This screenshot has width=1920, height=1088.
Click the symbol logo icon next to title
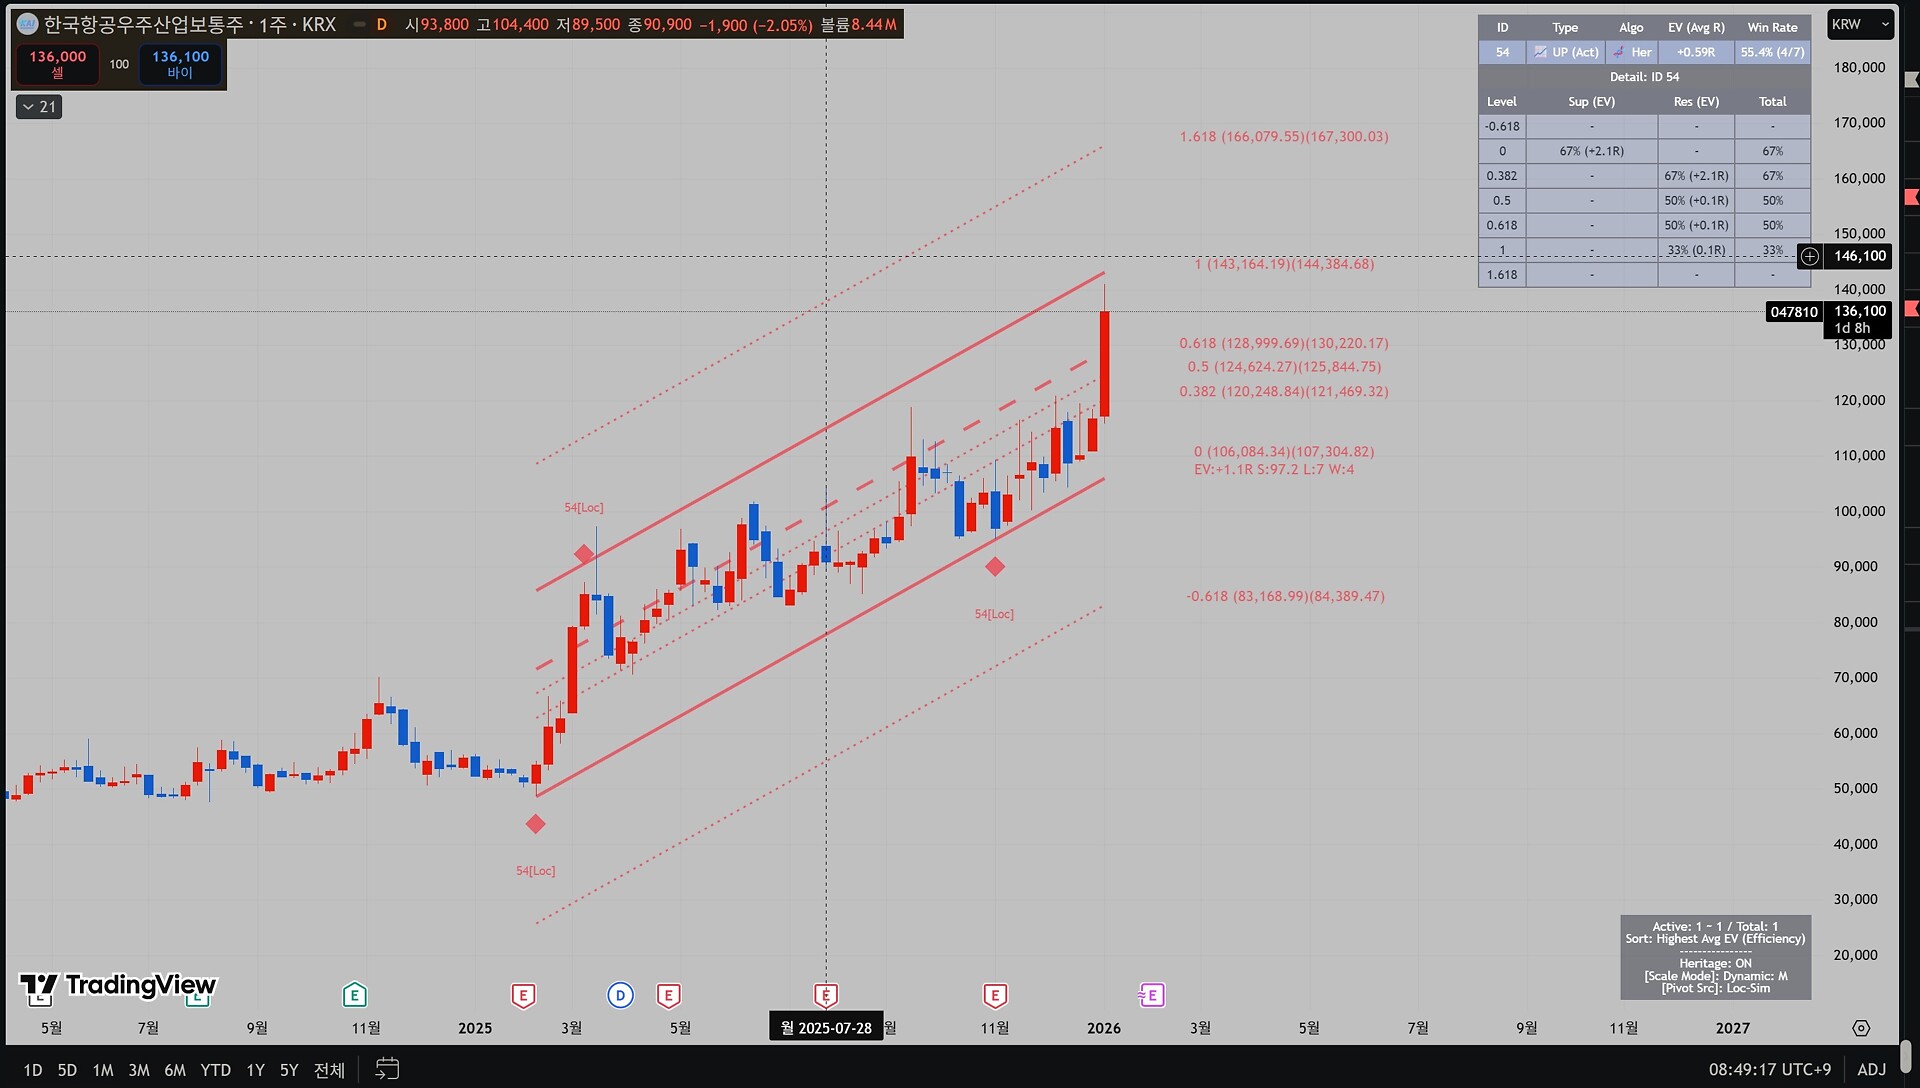[27, 24]
